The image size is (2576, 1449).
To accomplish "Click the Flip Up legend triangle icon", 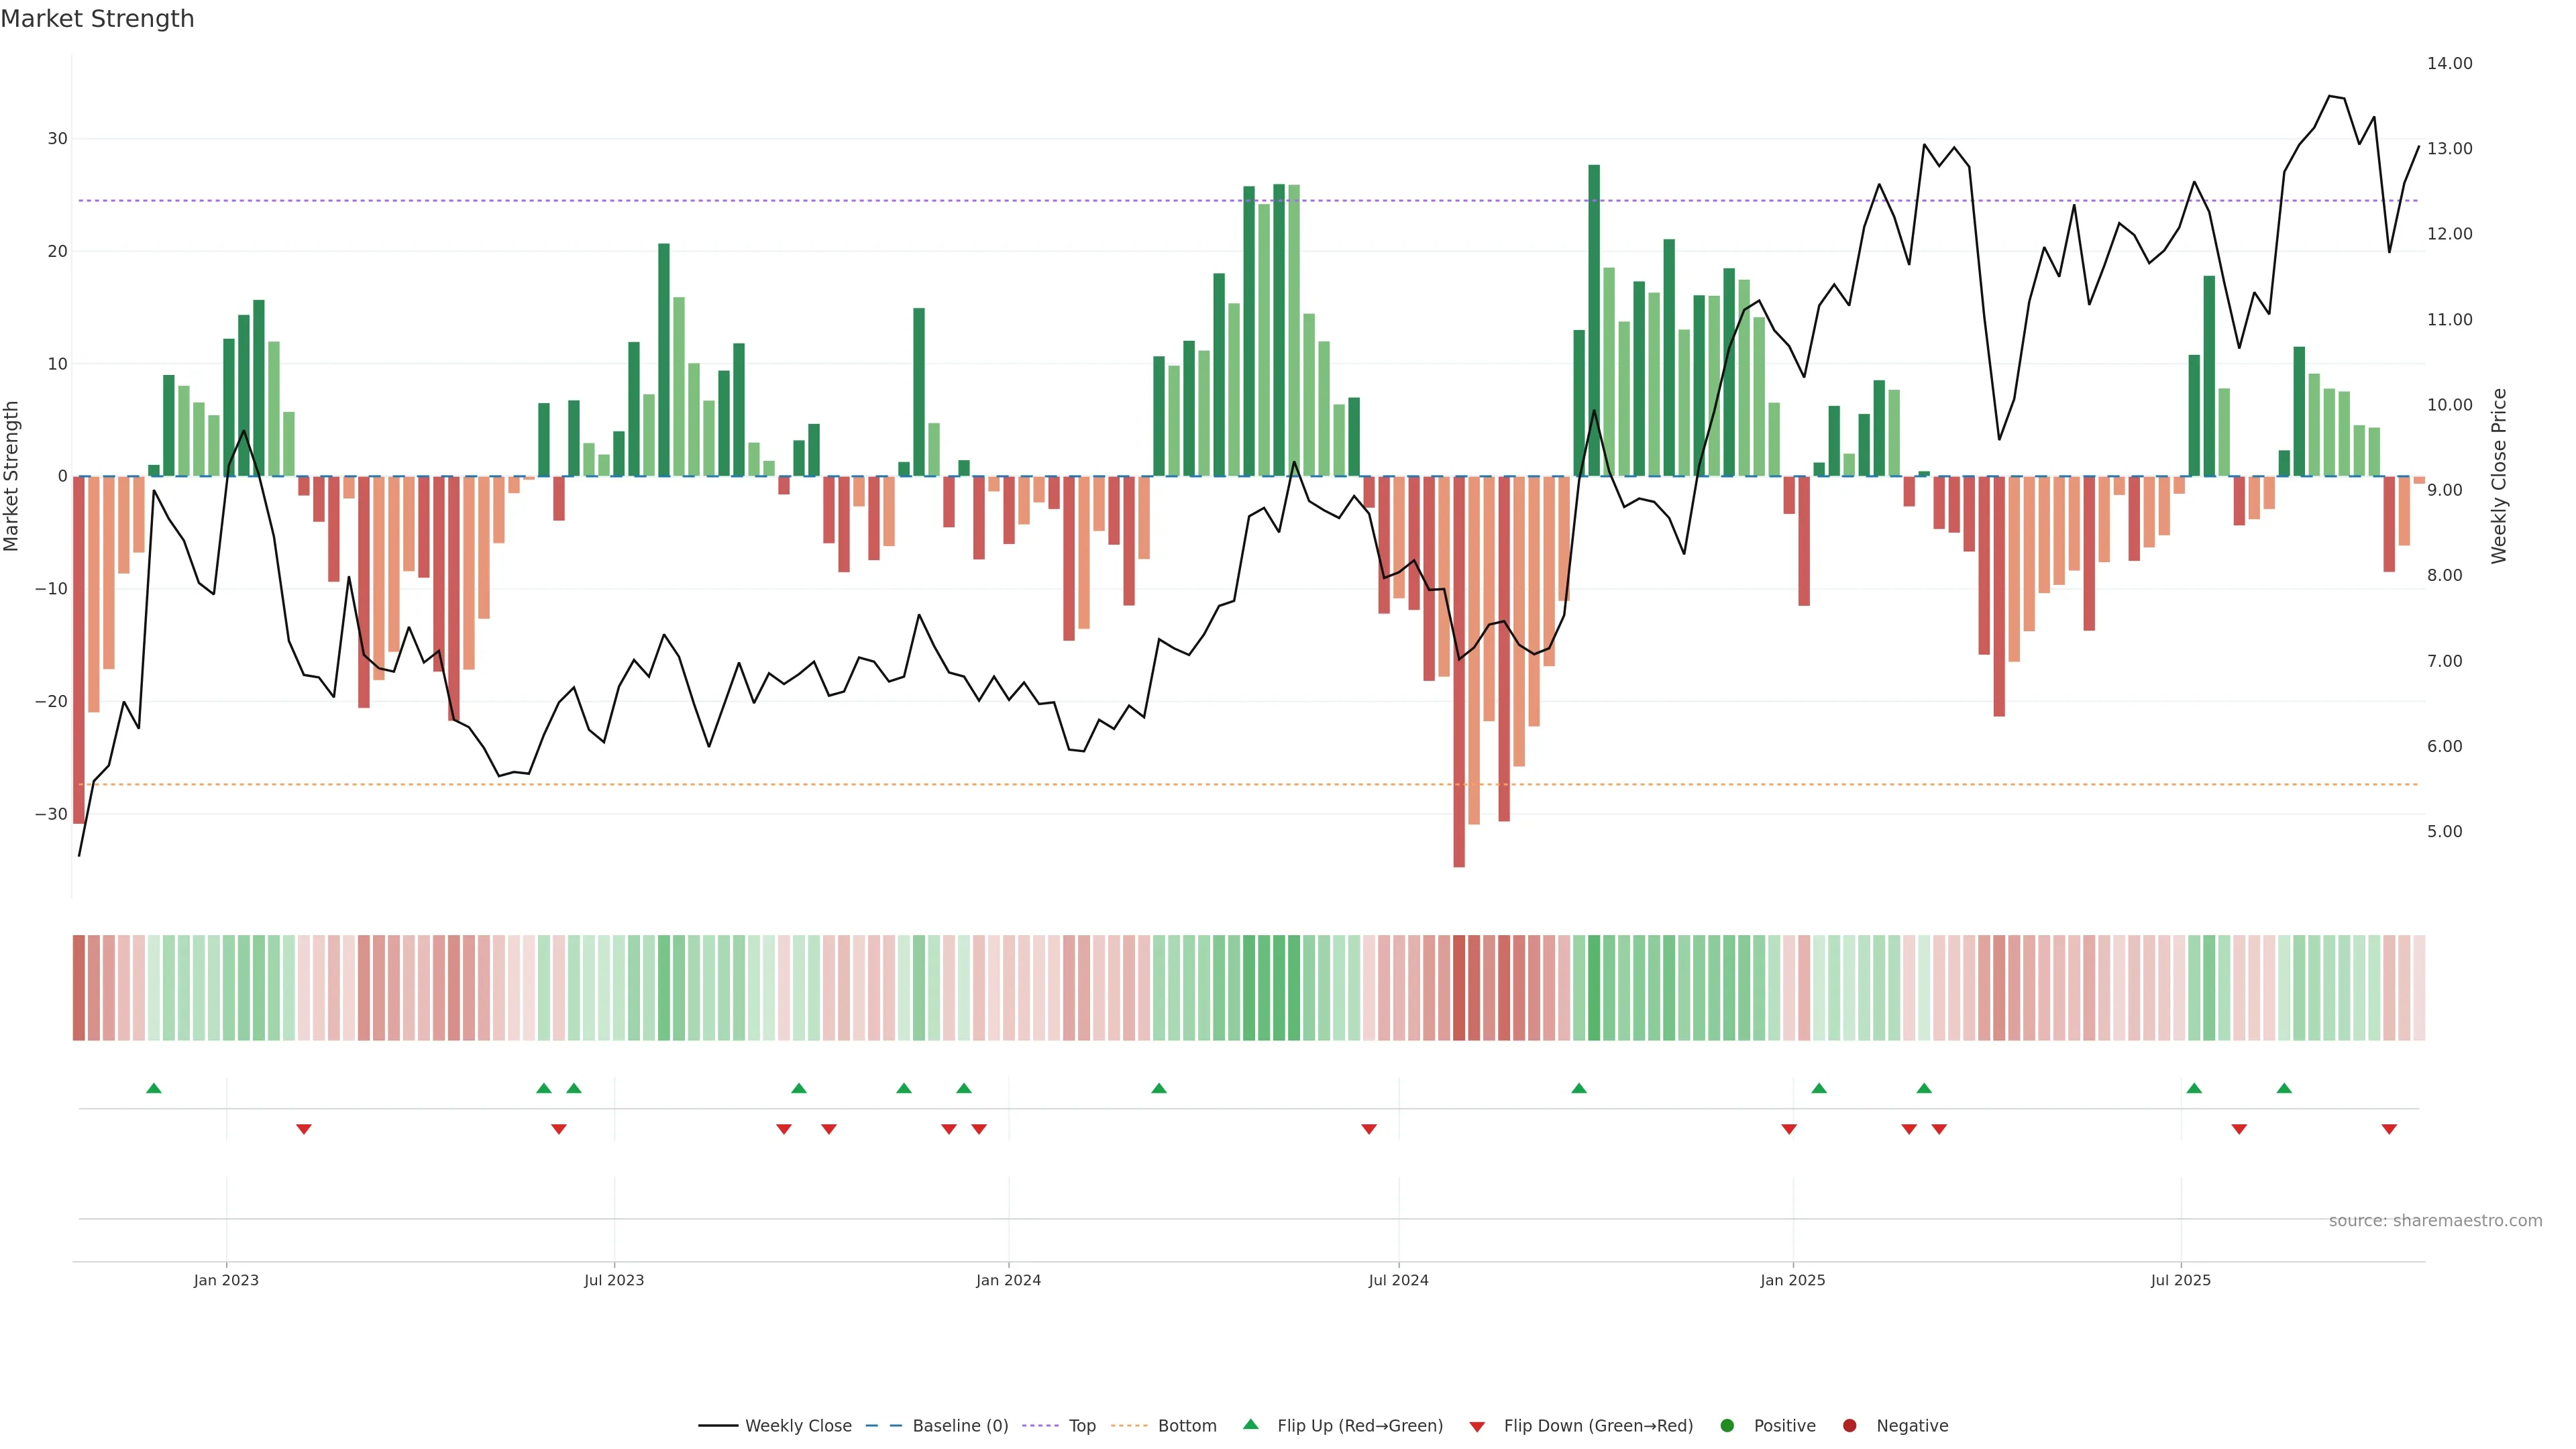I will pyautogui.click(x=1250, y=1424).
